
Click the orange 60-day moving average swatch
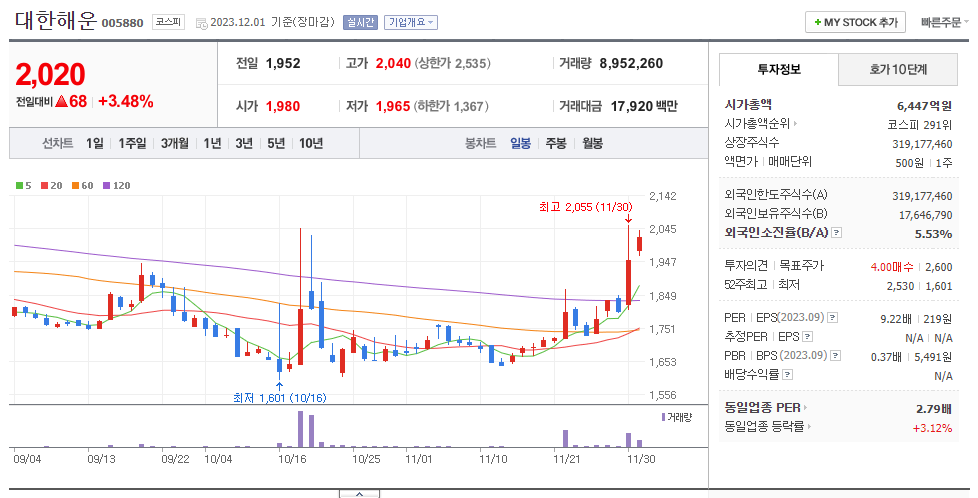pyautogui.click(x=75, y=185)
